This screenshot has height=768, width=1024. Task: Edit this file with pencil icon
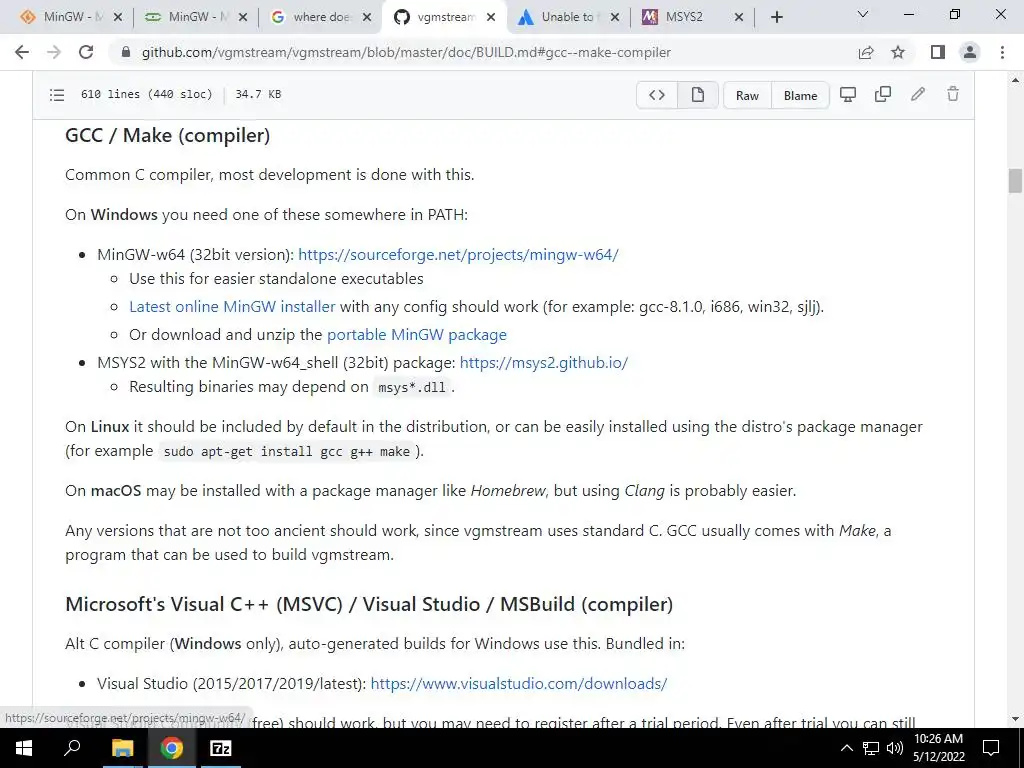pyautogui.click(x=918, y=95)
